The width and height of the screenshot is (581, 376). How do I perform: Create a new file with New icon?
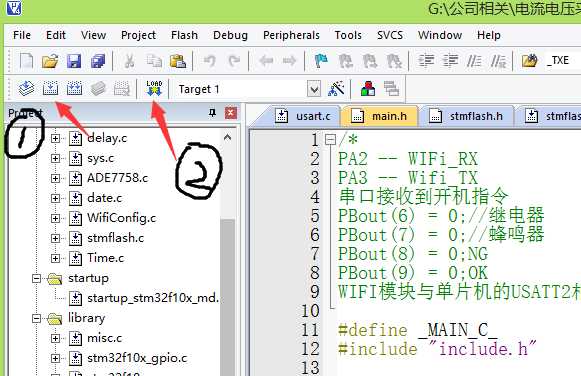tap(26, 61)
